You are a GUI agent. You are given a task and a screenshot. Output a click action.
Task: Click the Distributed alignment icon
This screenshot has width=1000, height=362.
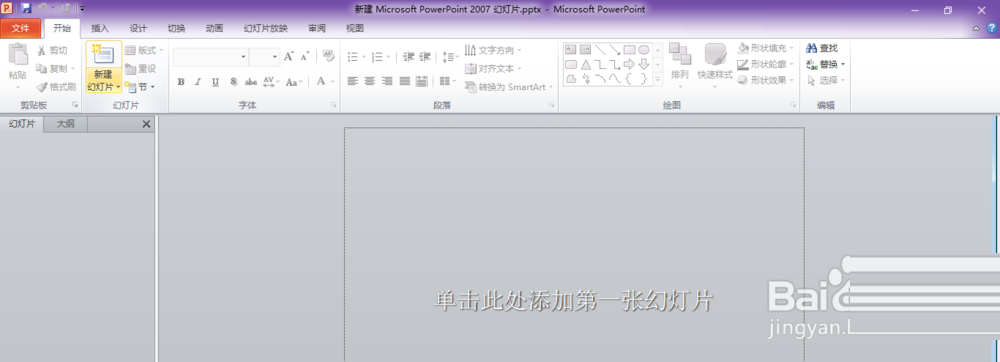coord(422,82)
